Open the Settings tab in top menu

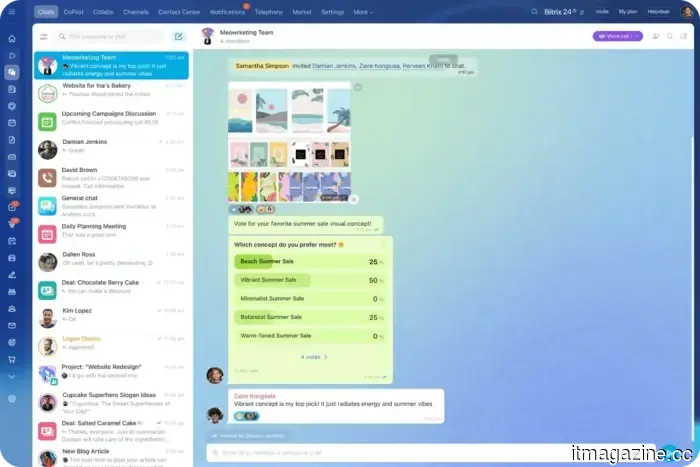pyautogui.click(x=333, y=12)
